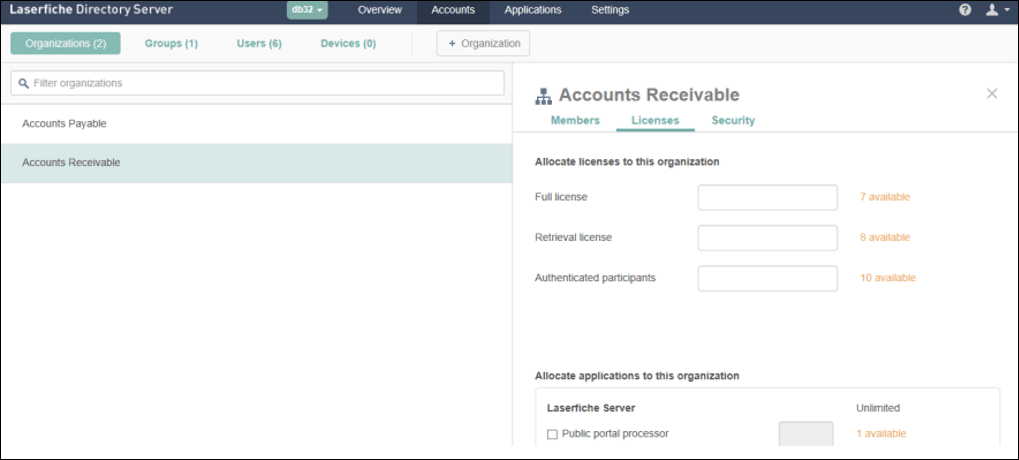Click 'Allocate applications to this organization' heading
Screen dimensions: 1019x460
coord(637,376)
